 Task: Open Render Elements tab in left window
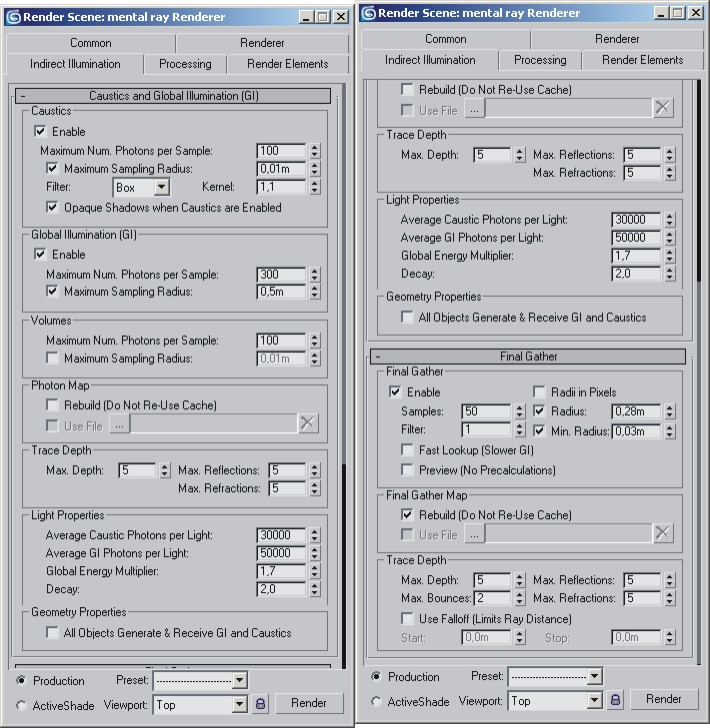pyautogui.click(x=287, y=64)
